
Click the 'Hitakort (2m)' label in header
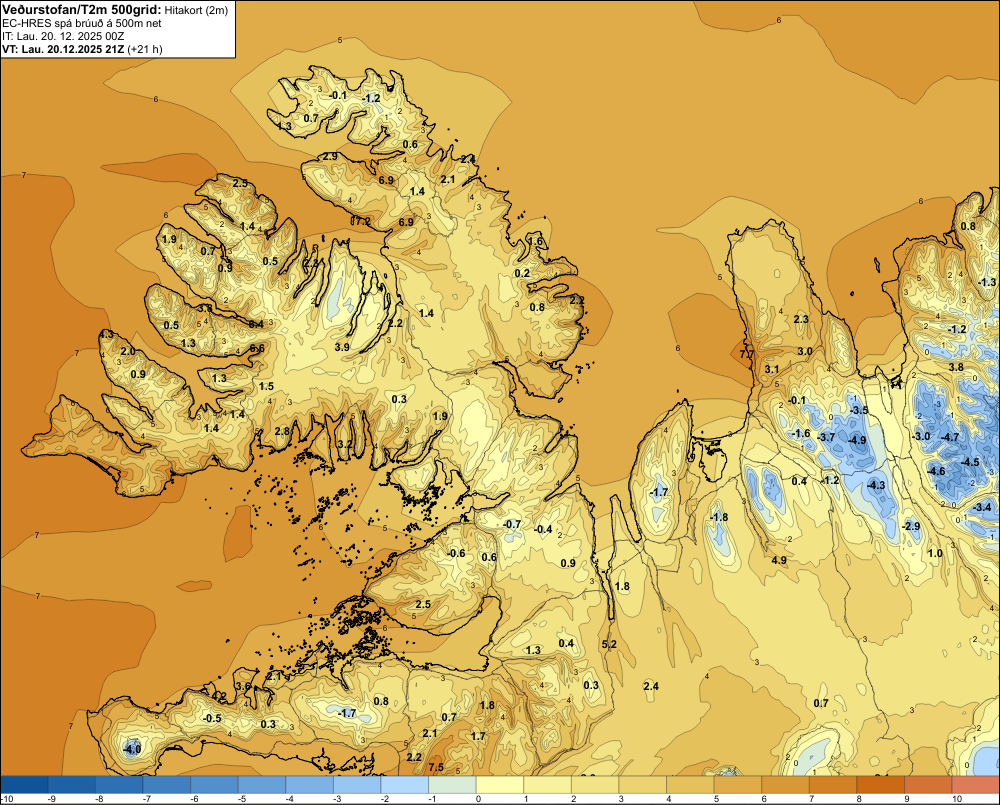point(196,10)
